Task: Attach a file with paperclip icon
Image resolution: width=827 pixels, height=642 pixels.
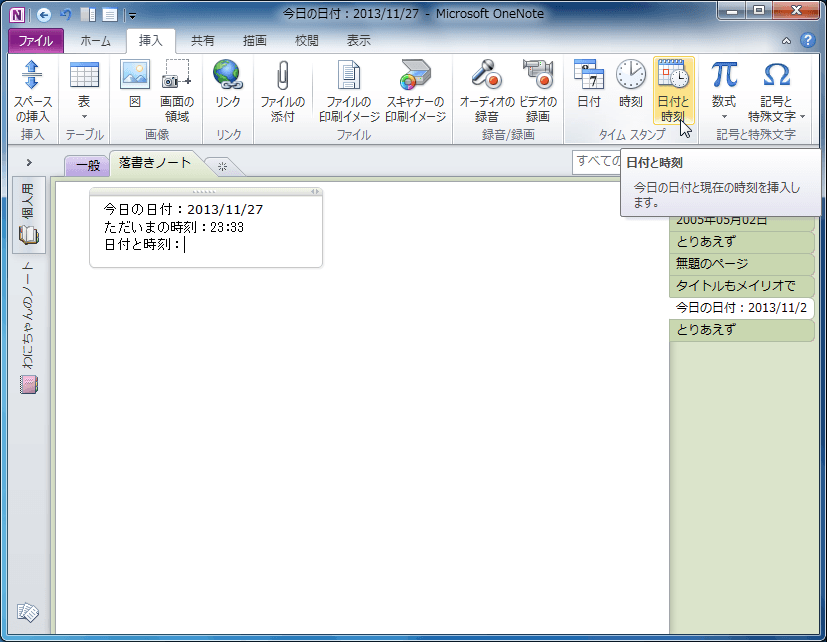Action: [x=283, y=91]
